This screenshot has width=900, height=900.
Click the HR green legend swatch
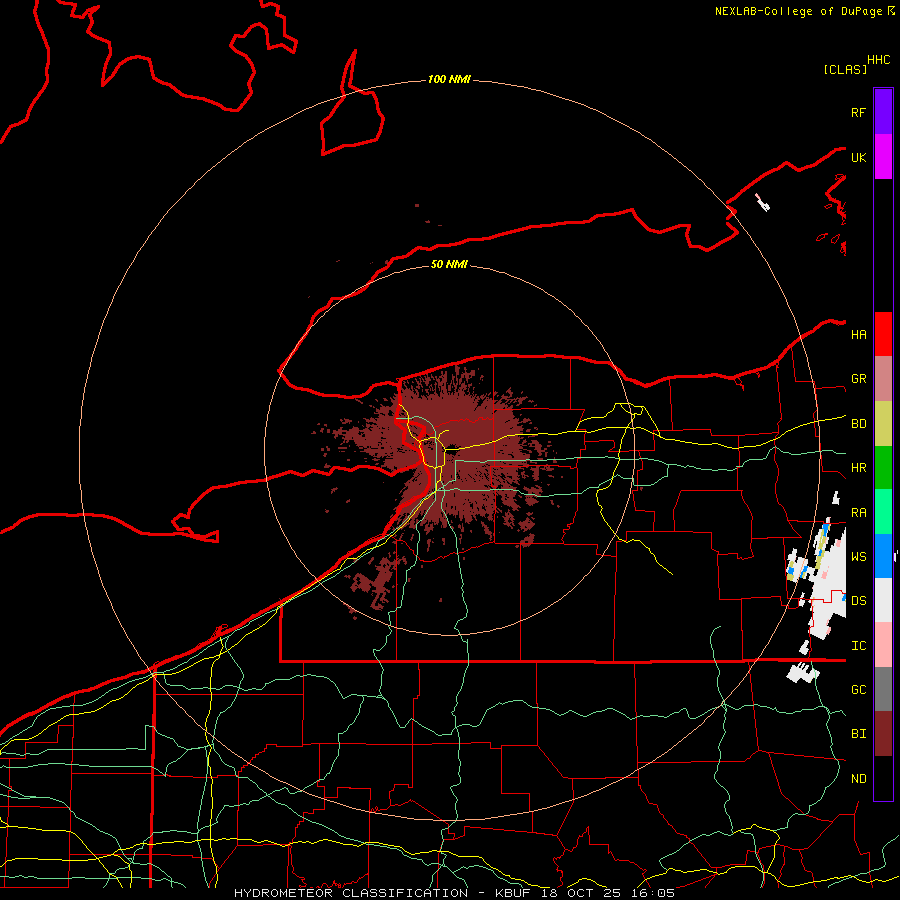tap(883, 467)
